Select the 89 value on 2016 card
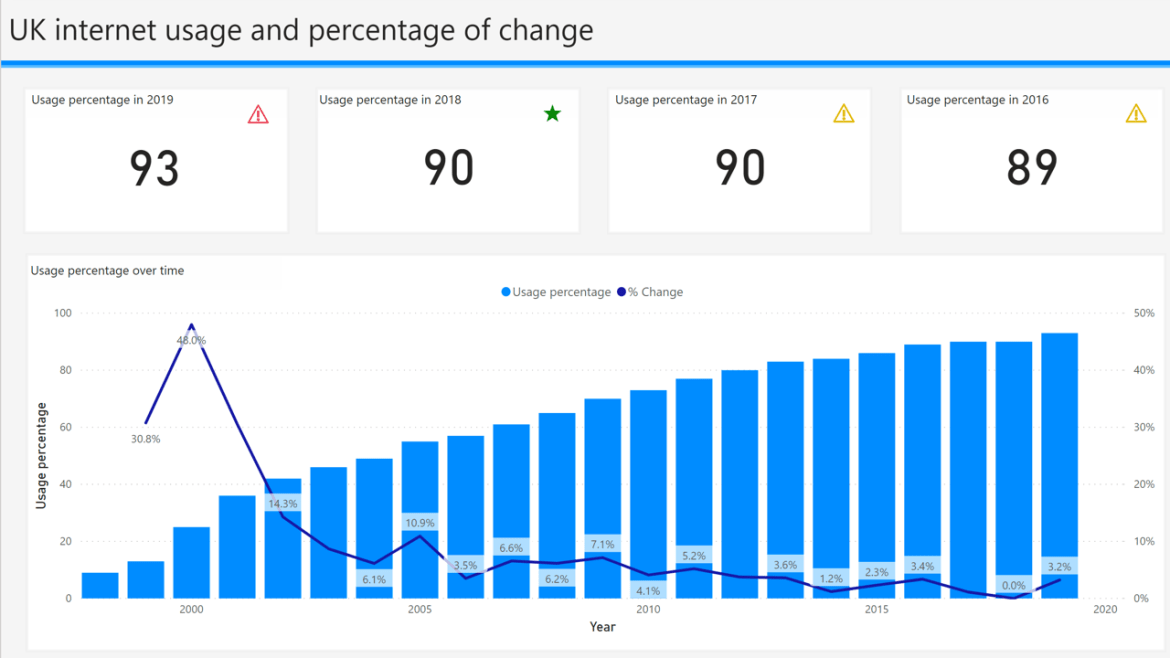Viewport: 1170px width, 658px height. pyautogui.click(x=1032, y=167)
